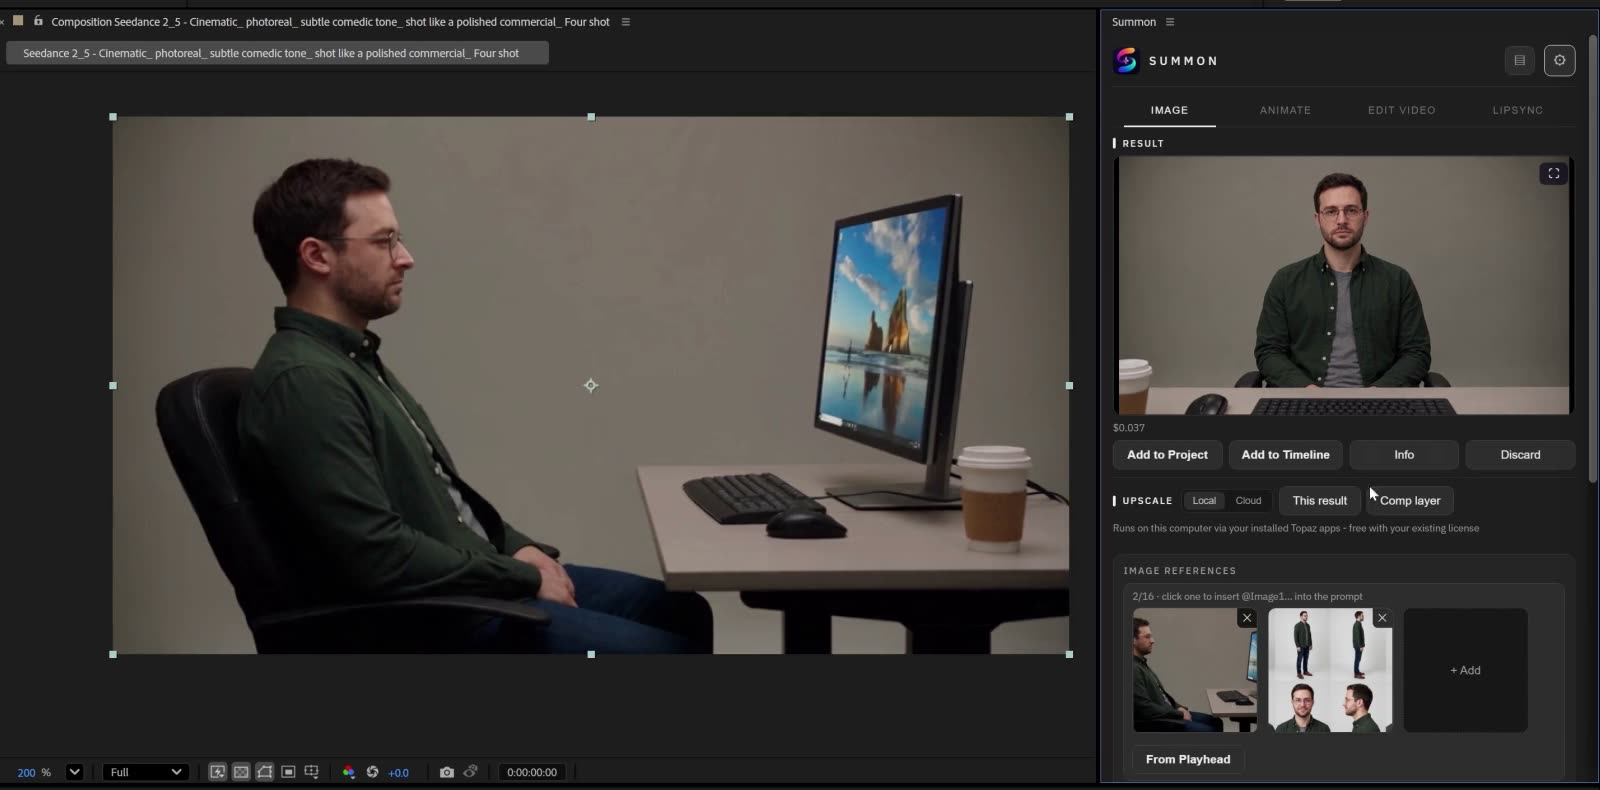Switch to the LIPSYNC tab
Viewport: 1600px width, 790px height.
tap(1517, 110)
